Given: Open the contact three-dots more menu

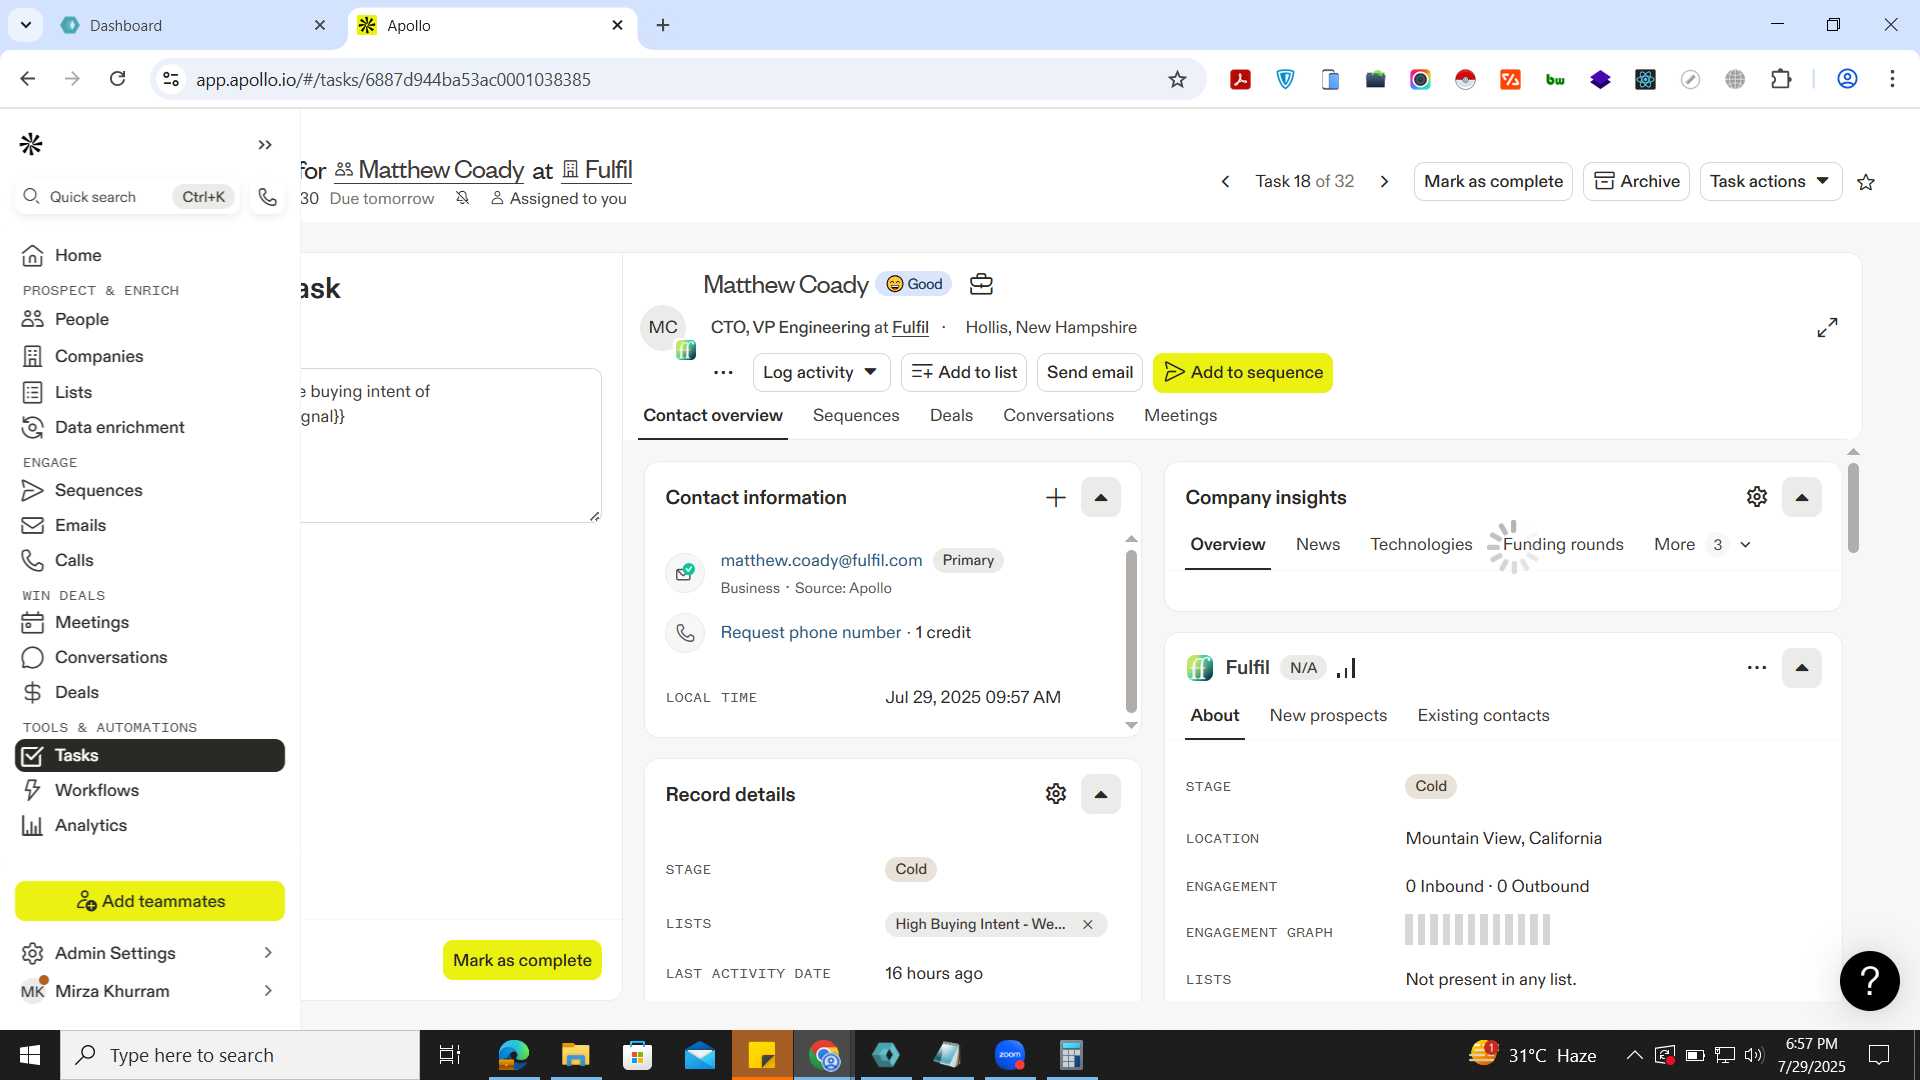Looking at the screenshot, I should [723, 373].
